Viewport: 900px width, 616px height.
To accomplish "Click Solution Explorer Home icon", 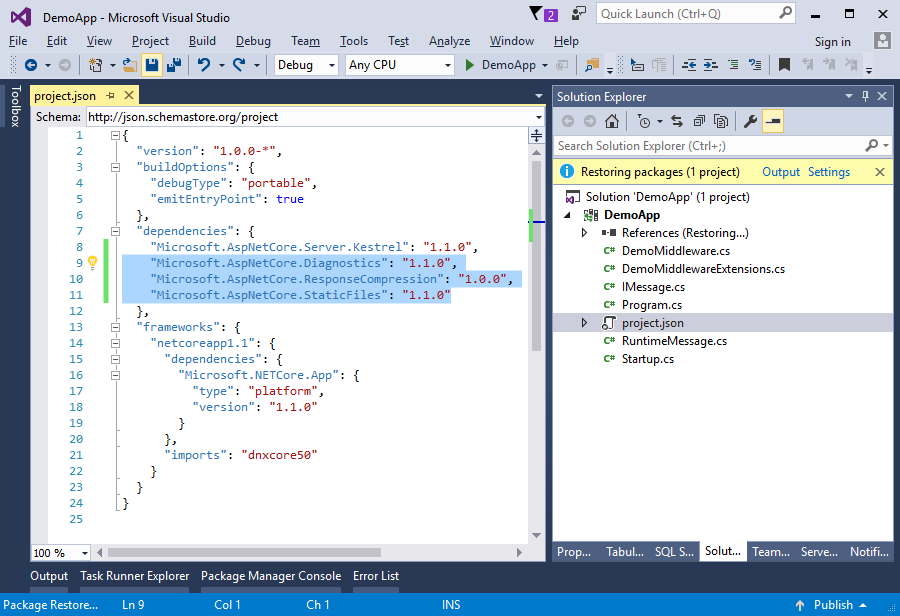I will coord(612,121).
